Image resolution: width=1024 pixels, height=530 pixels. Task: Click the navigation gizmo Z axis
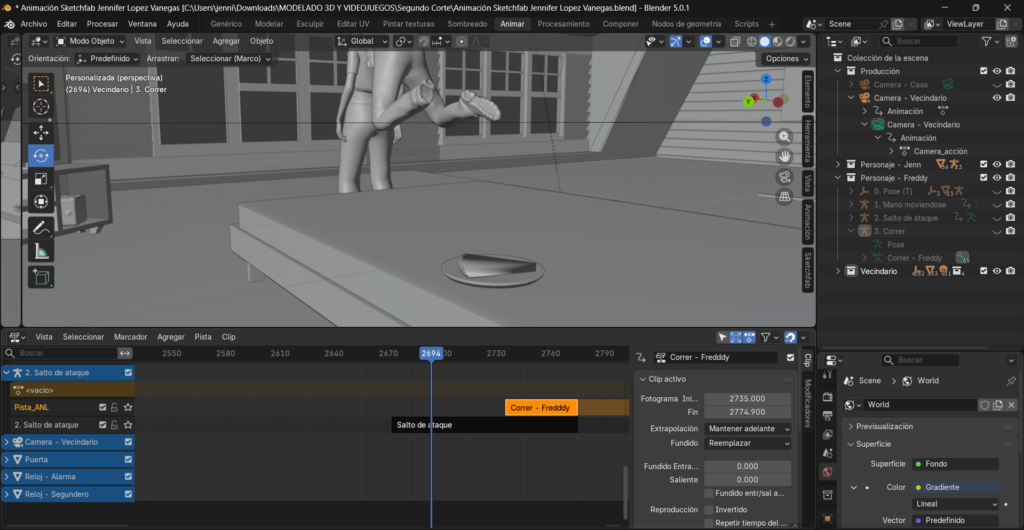click(767, 80)
